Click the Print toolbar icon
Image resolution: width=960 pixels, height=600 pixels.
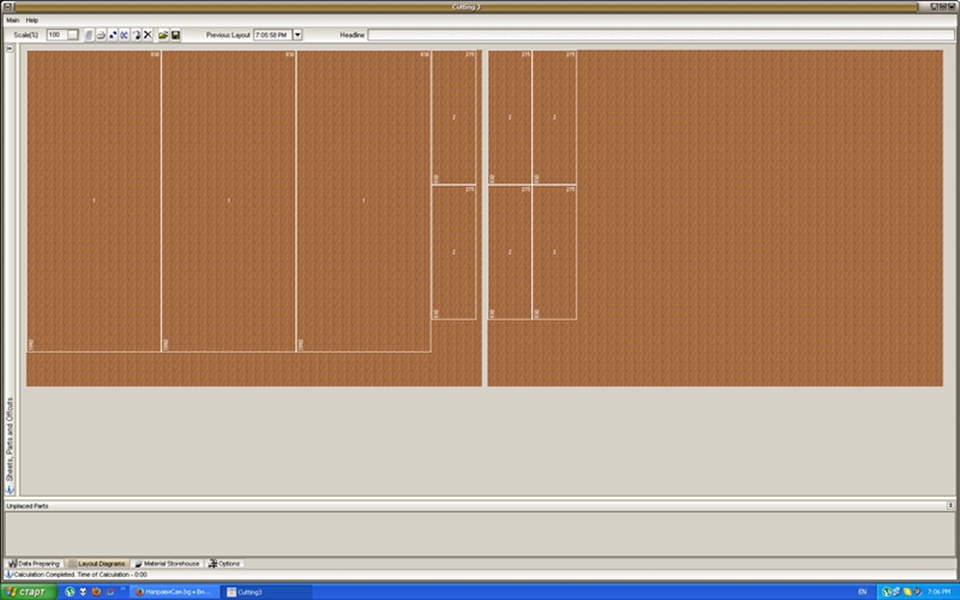pos(101,35)
